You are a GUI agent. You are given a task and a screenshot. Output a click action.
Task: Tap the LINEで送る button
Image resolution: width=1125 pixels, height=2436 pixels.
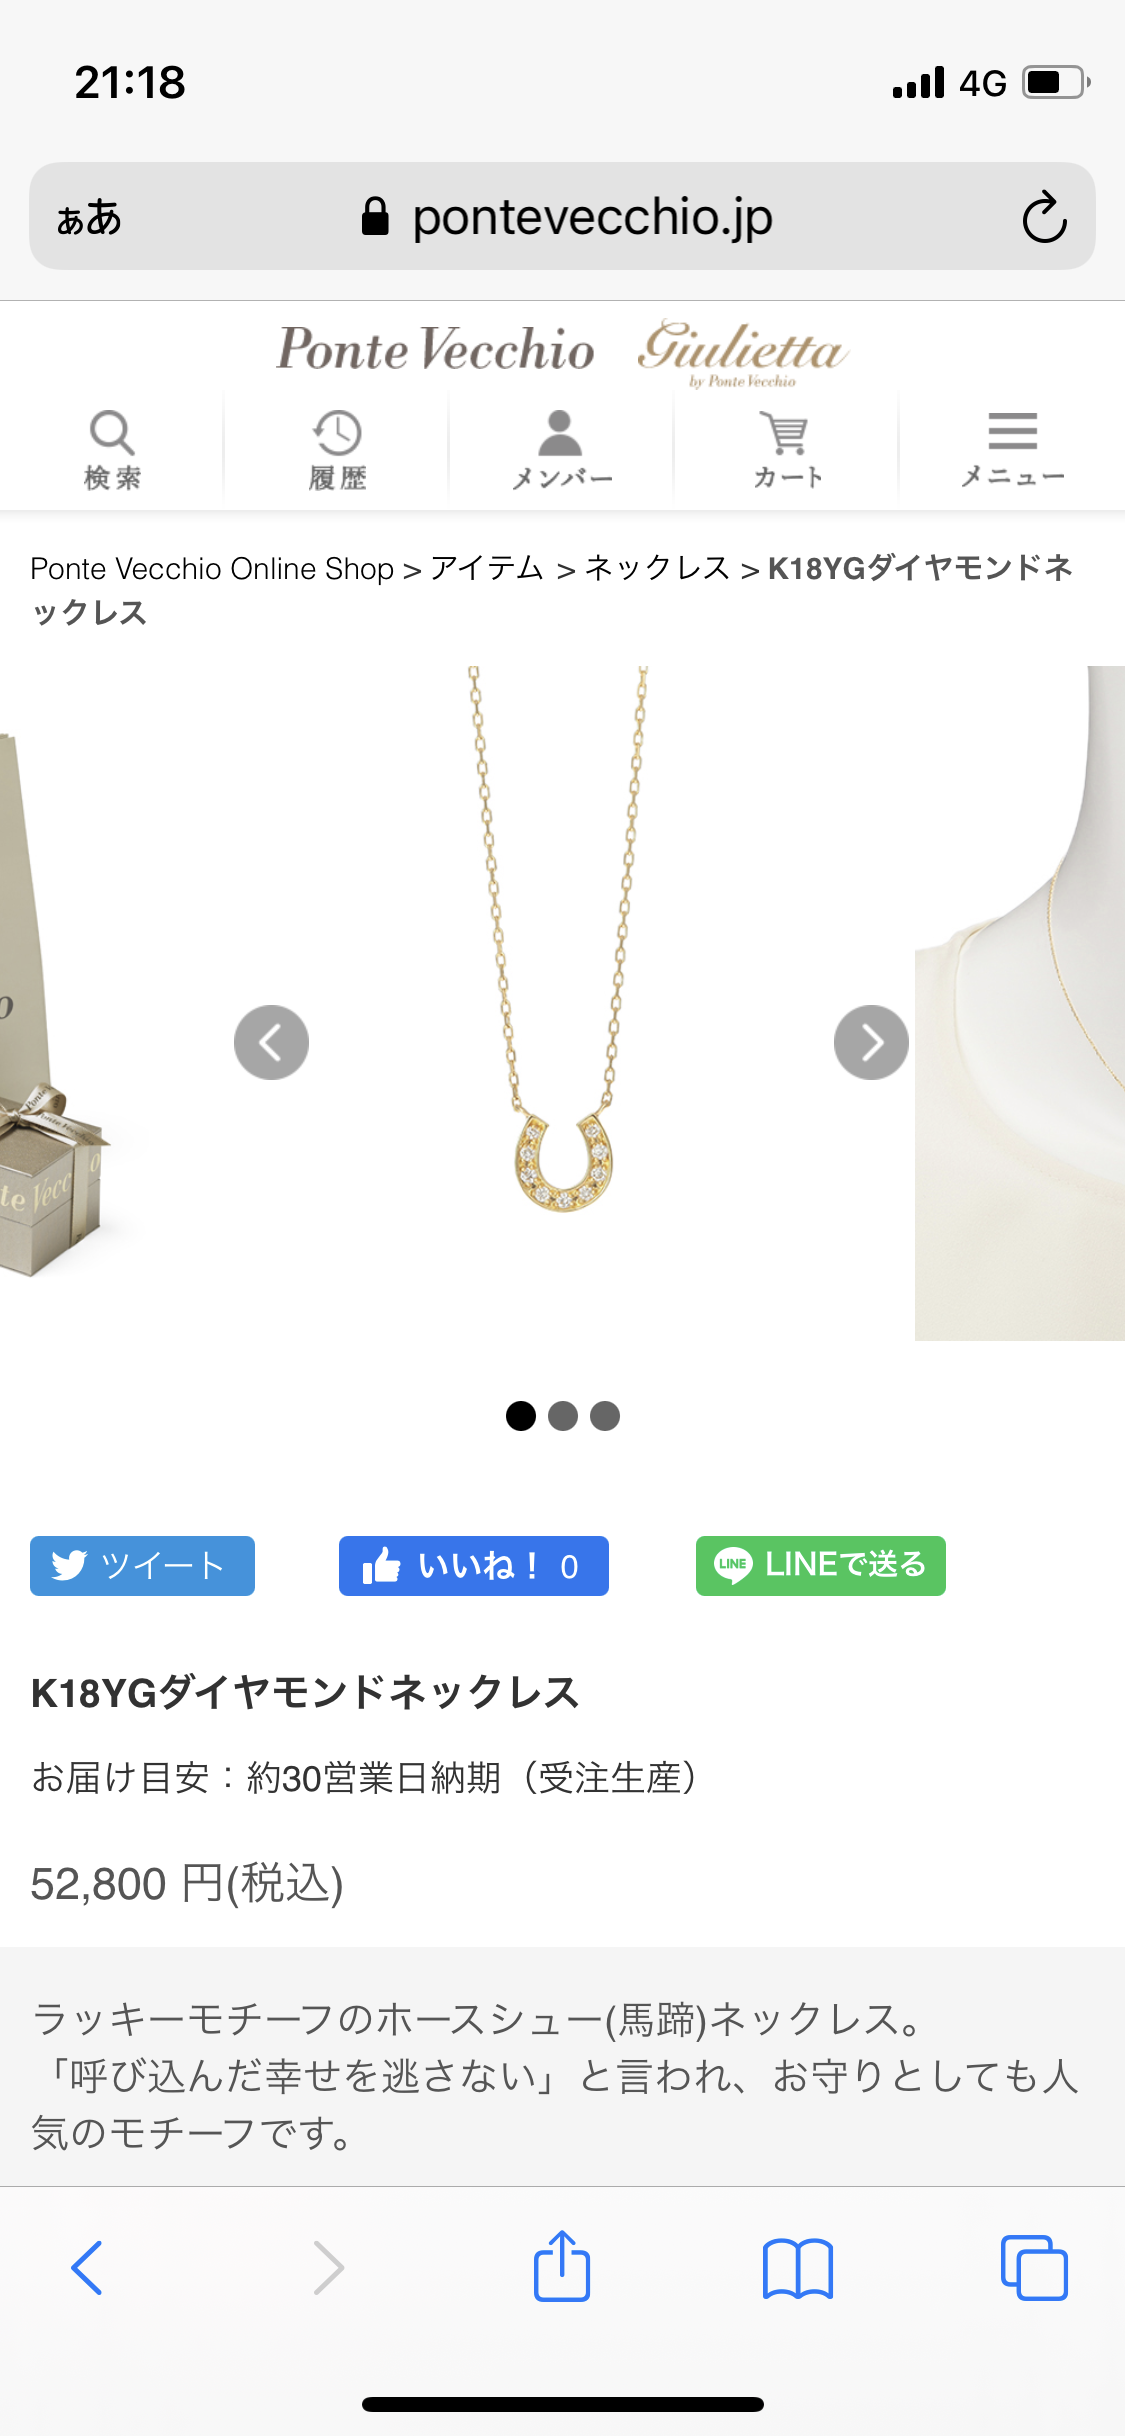point(821,1566)
